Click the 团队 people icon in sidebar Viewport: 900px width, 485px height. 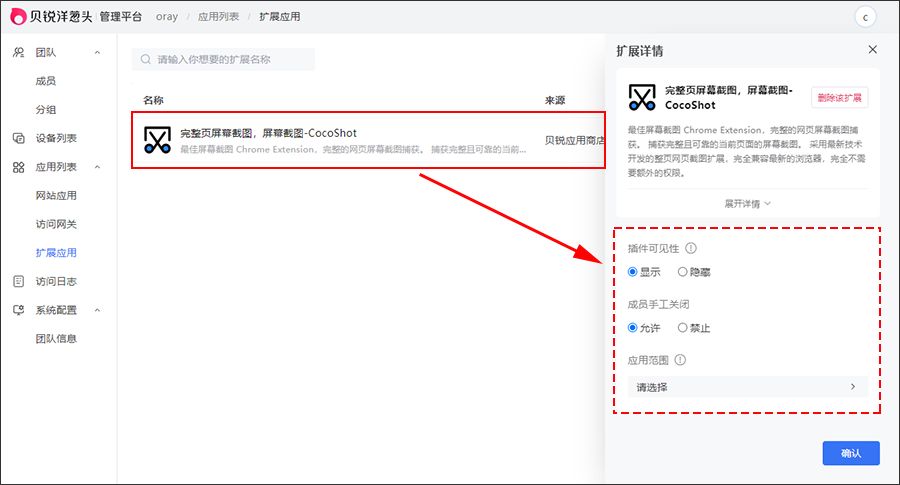(18, 52)
